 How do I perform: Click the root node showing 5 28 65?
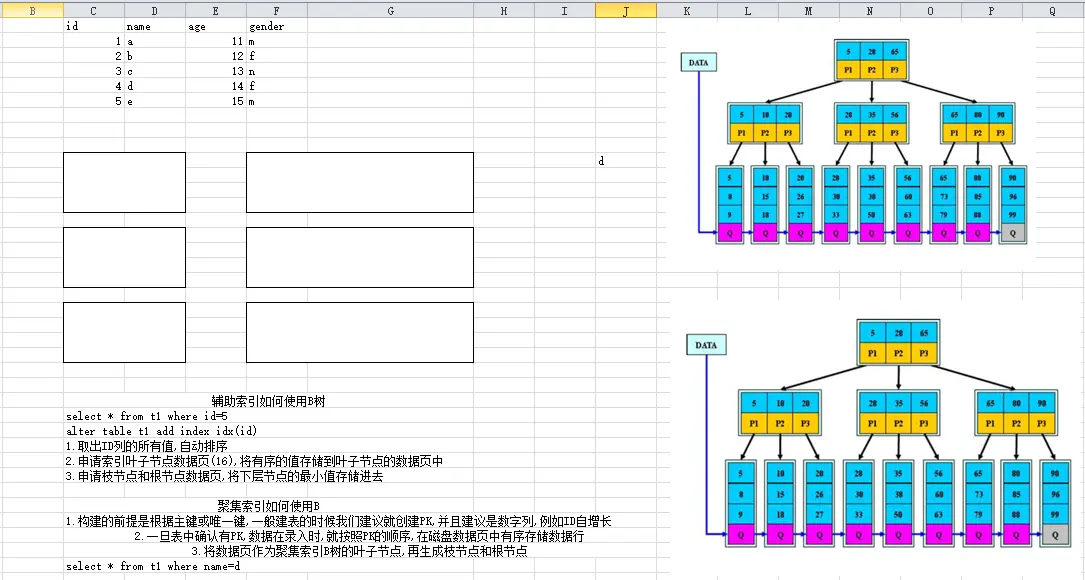click(x=871, y=56)
